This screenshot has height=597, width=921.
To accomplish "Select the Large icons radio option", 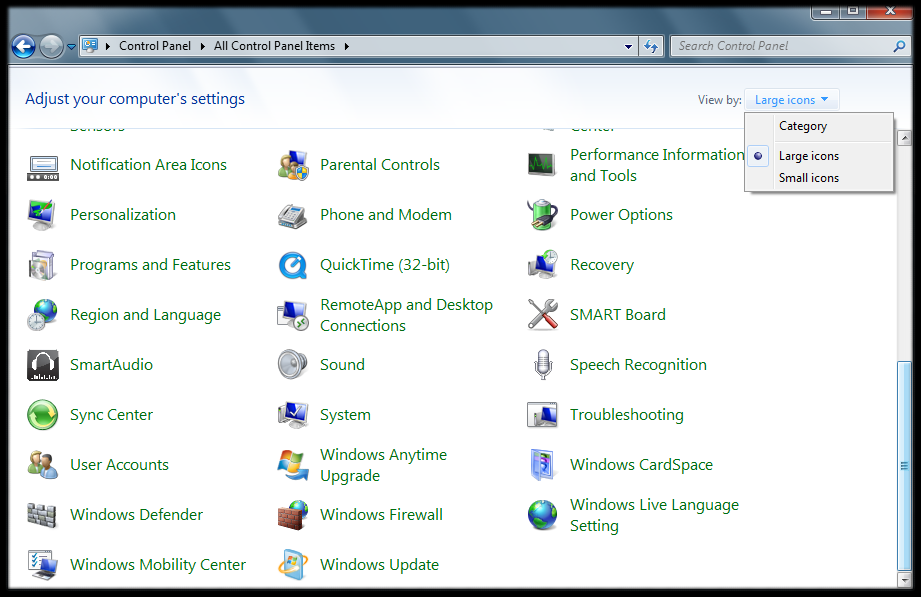I will point(808,156).
